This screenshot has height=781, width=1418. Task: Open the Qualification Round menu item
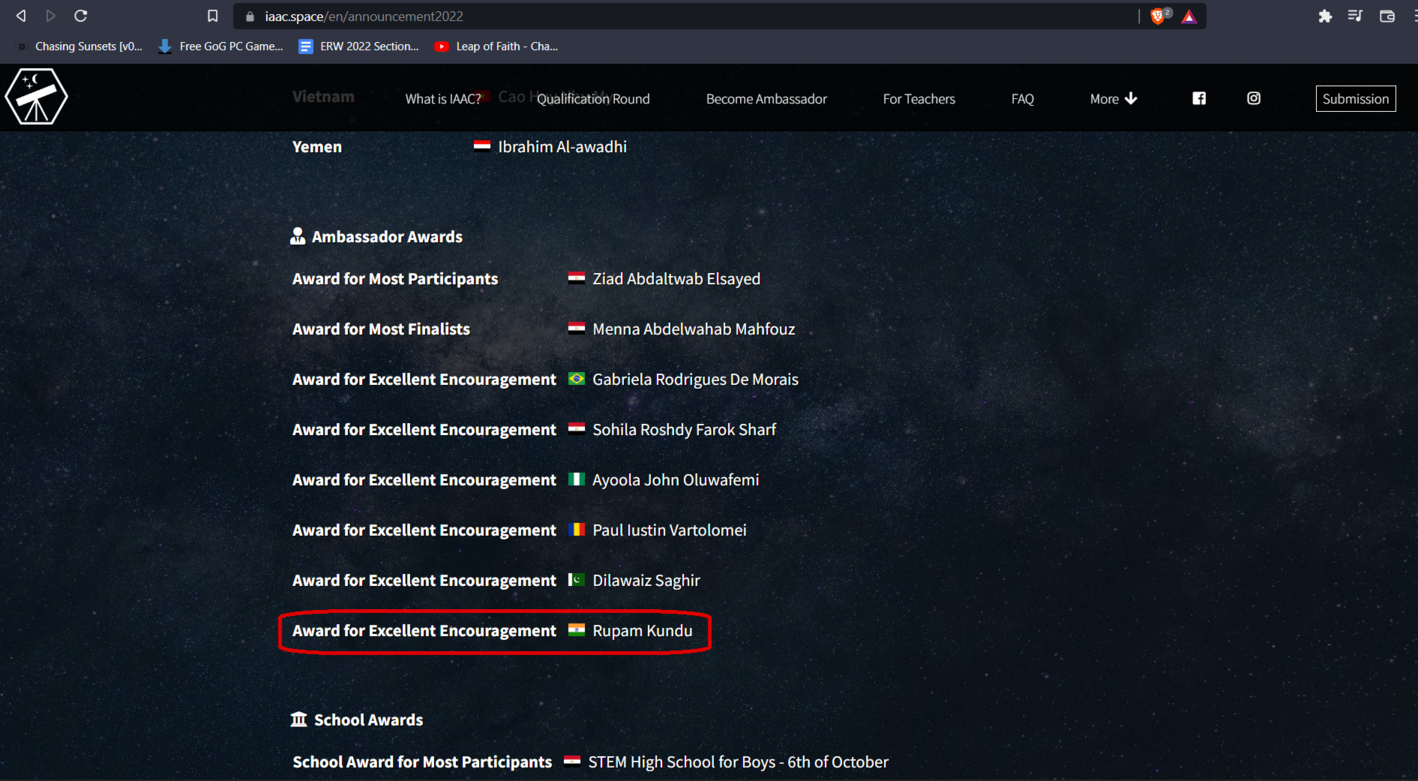(x=593, y=98)
